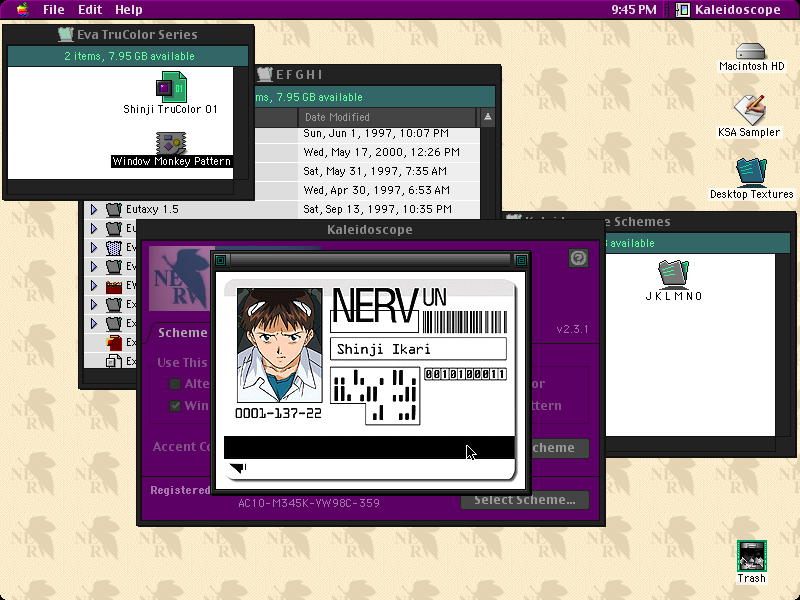This screenshot has width=800, height=600.
Task: Click the date 'Sat, Sep 13, 1997, 10:35 PM'
Action: pyautogui.click(x=378, y=209)
